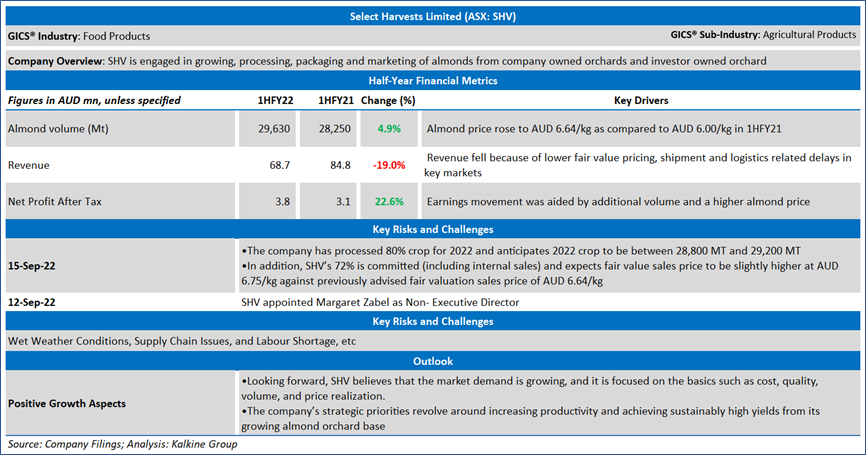This screenshot has width=866, height=455.
Task: Click the company's strategic priorities bullet
Action: tap(530, 419)
